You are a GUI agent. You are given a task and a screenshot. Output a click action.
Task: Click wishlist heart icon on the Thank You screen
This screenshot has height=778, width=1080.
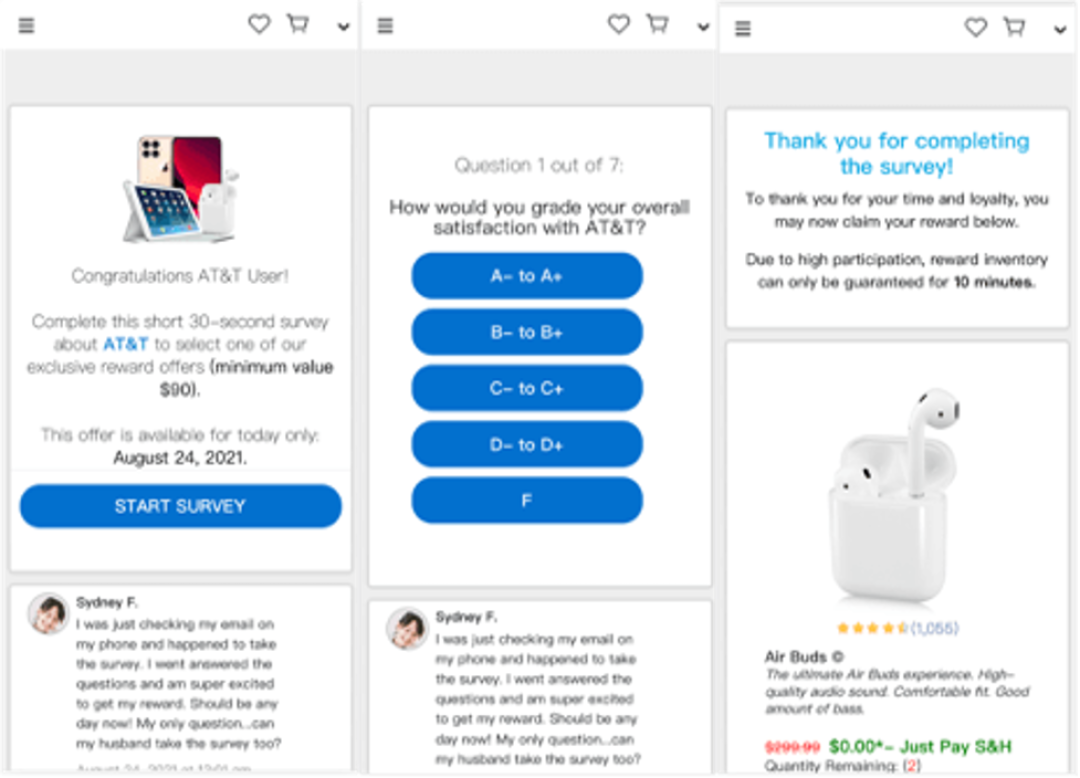pos(976,28)
